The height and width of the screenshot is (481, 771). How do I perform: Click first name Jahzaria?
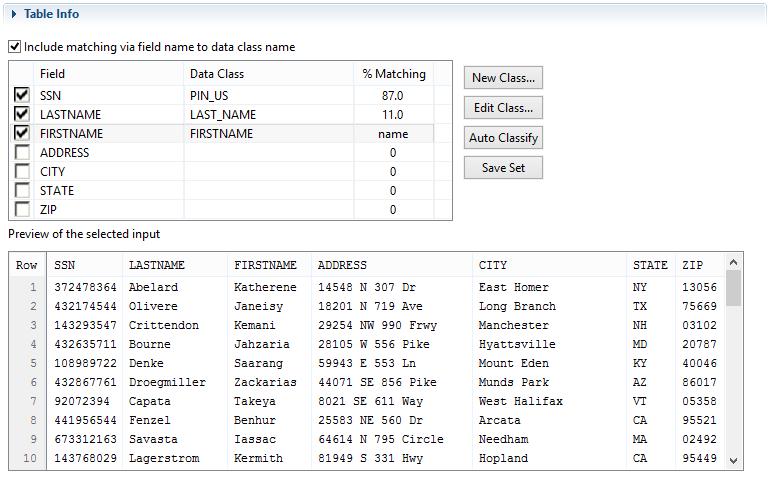point(262,344)
